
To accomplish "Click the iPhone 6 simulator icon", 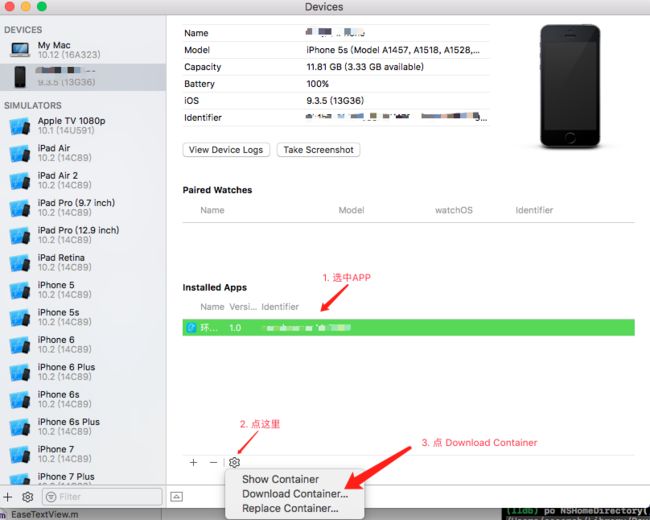I will (20, 345).
